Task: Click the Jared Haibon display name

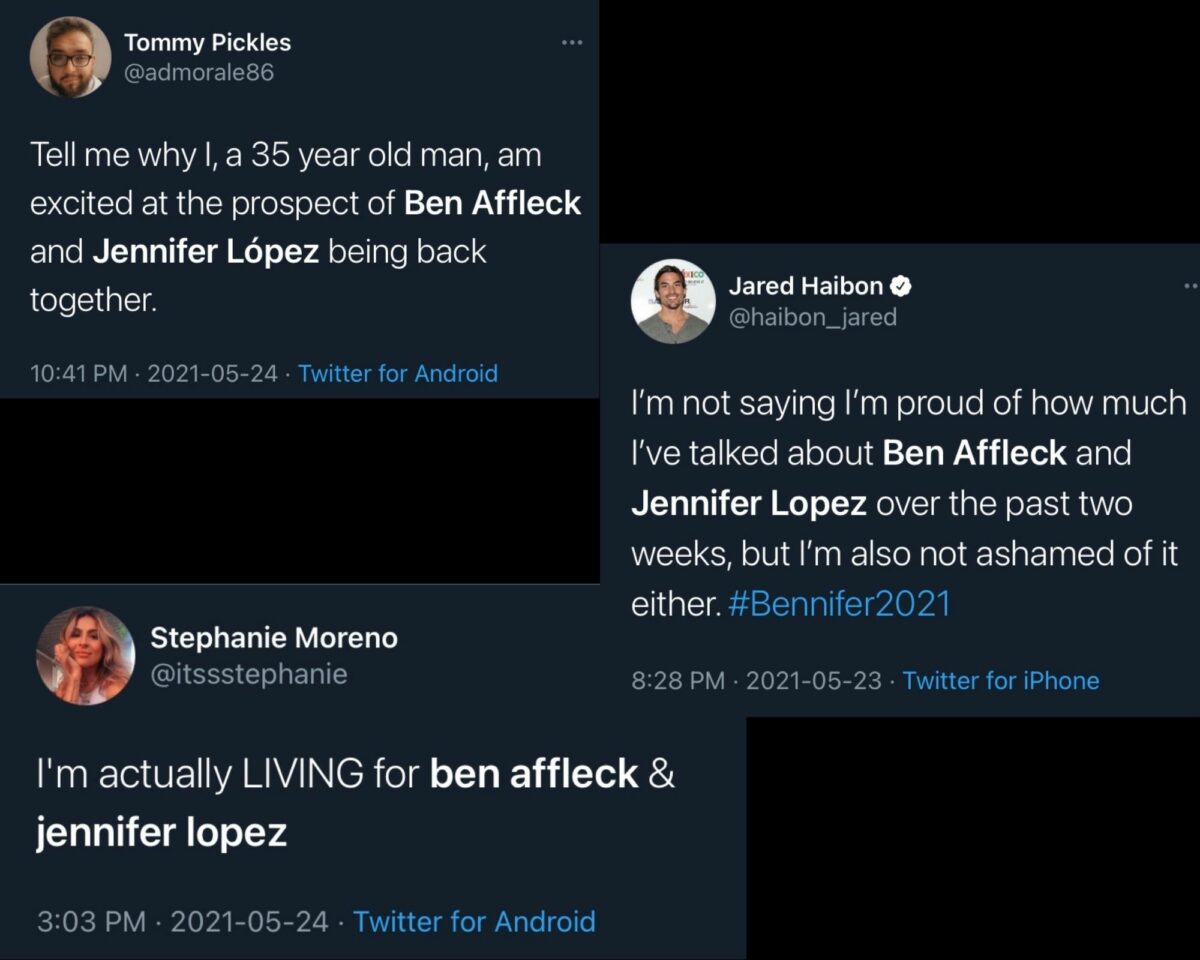Action: [805, 287]
